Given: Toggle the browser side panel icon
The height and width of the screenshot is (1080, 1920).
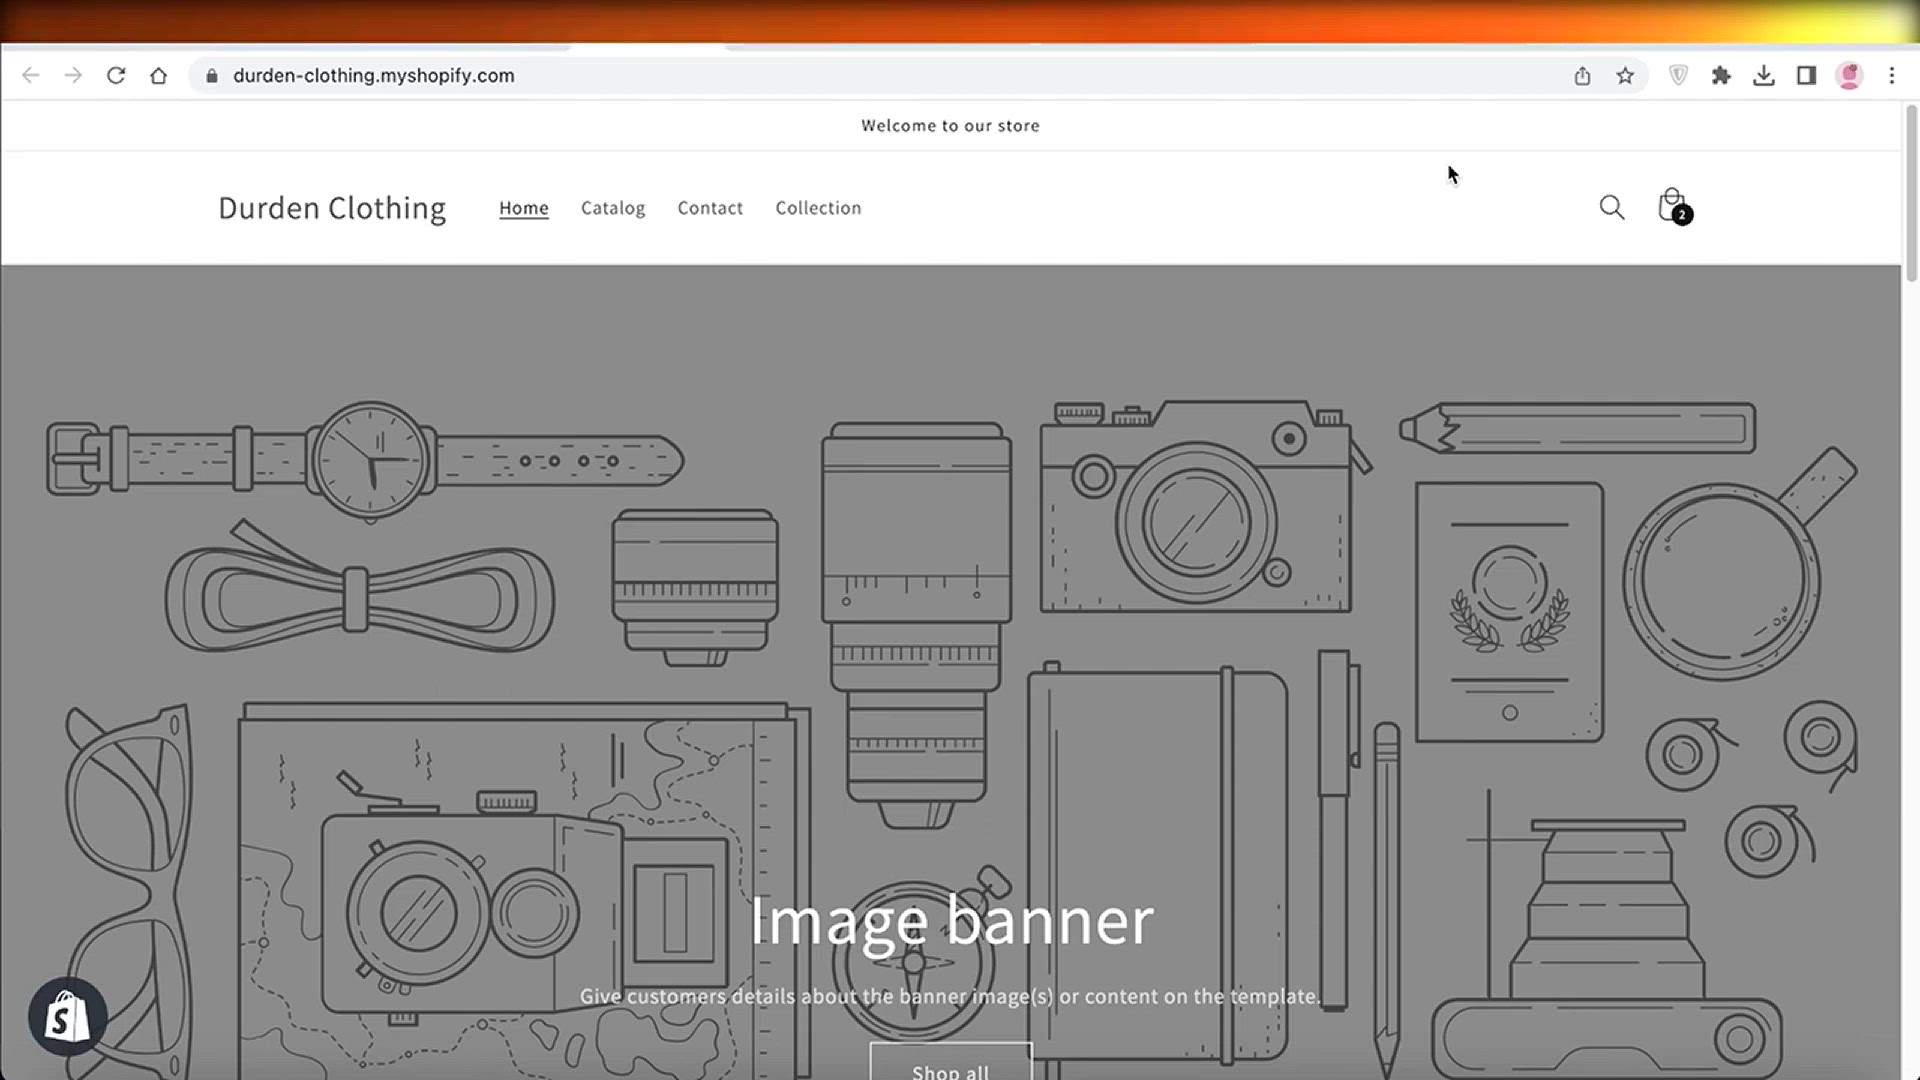Looking at the screenshot, I should point(1806,76).
